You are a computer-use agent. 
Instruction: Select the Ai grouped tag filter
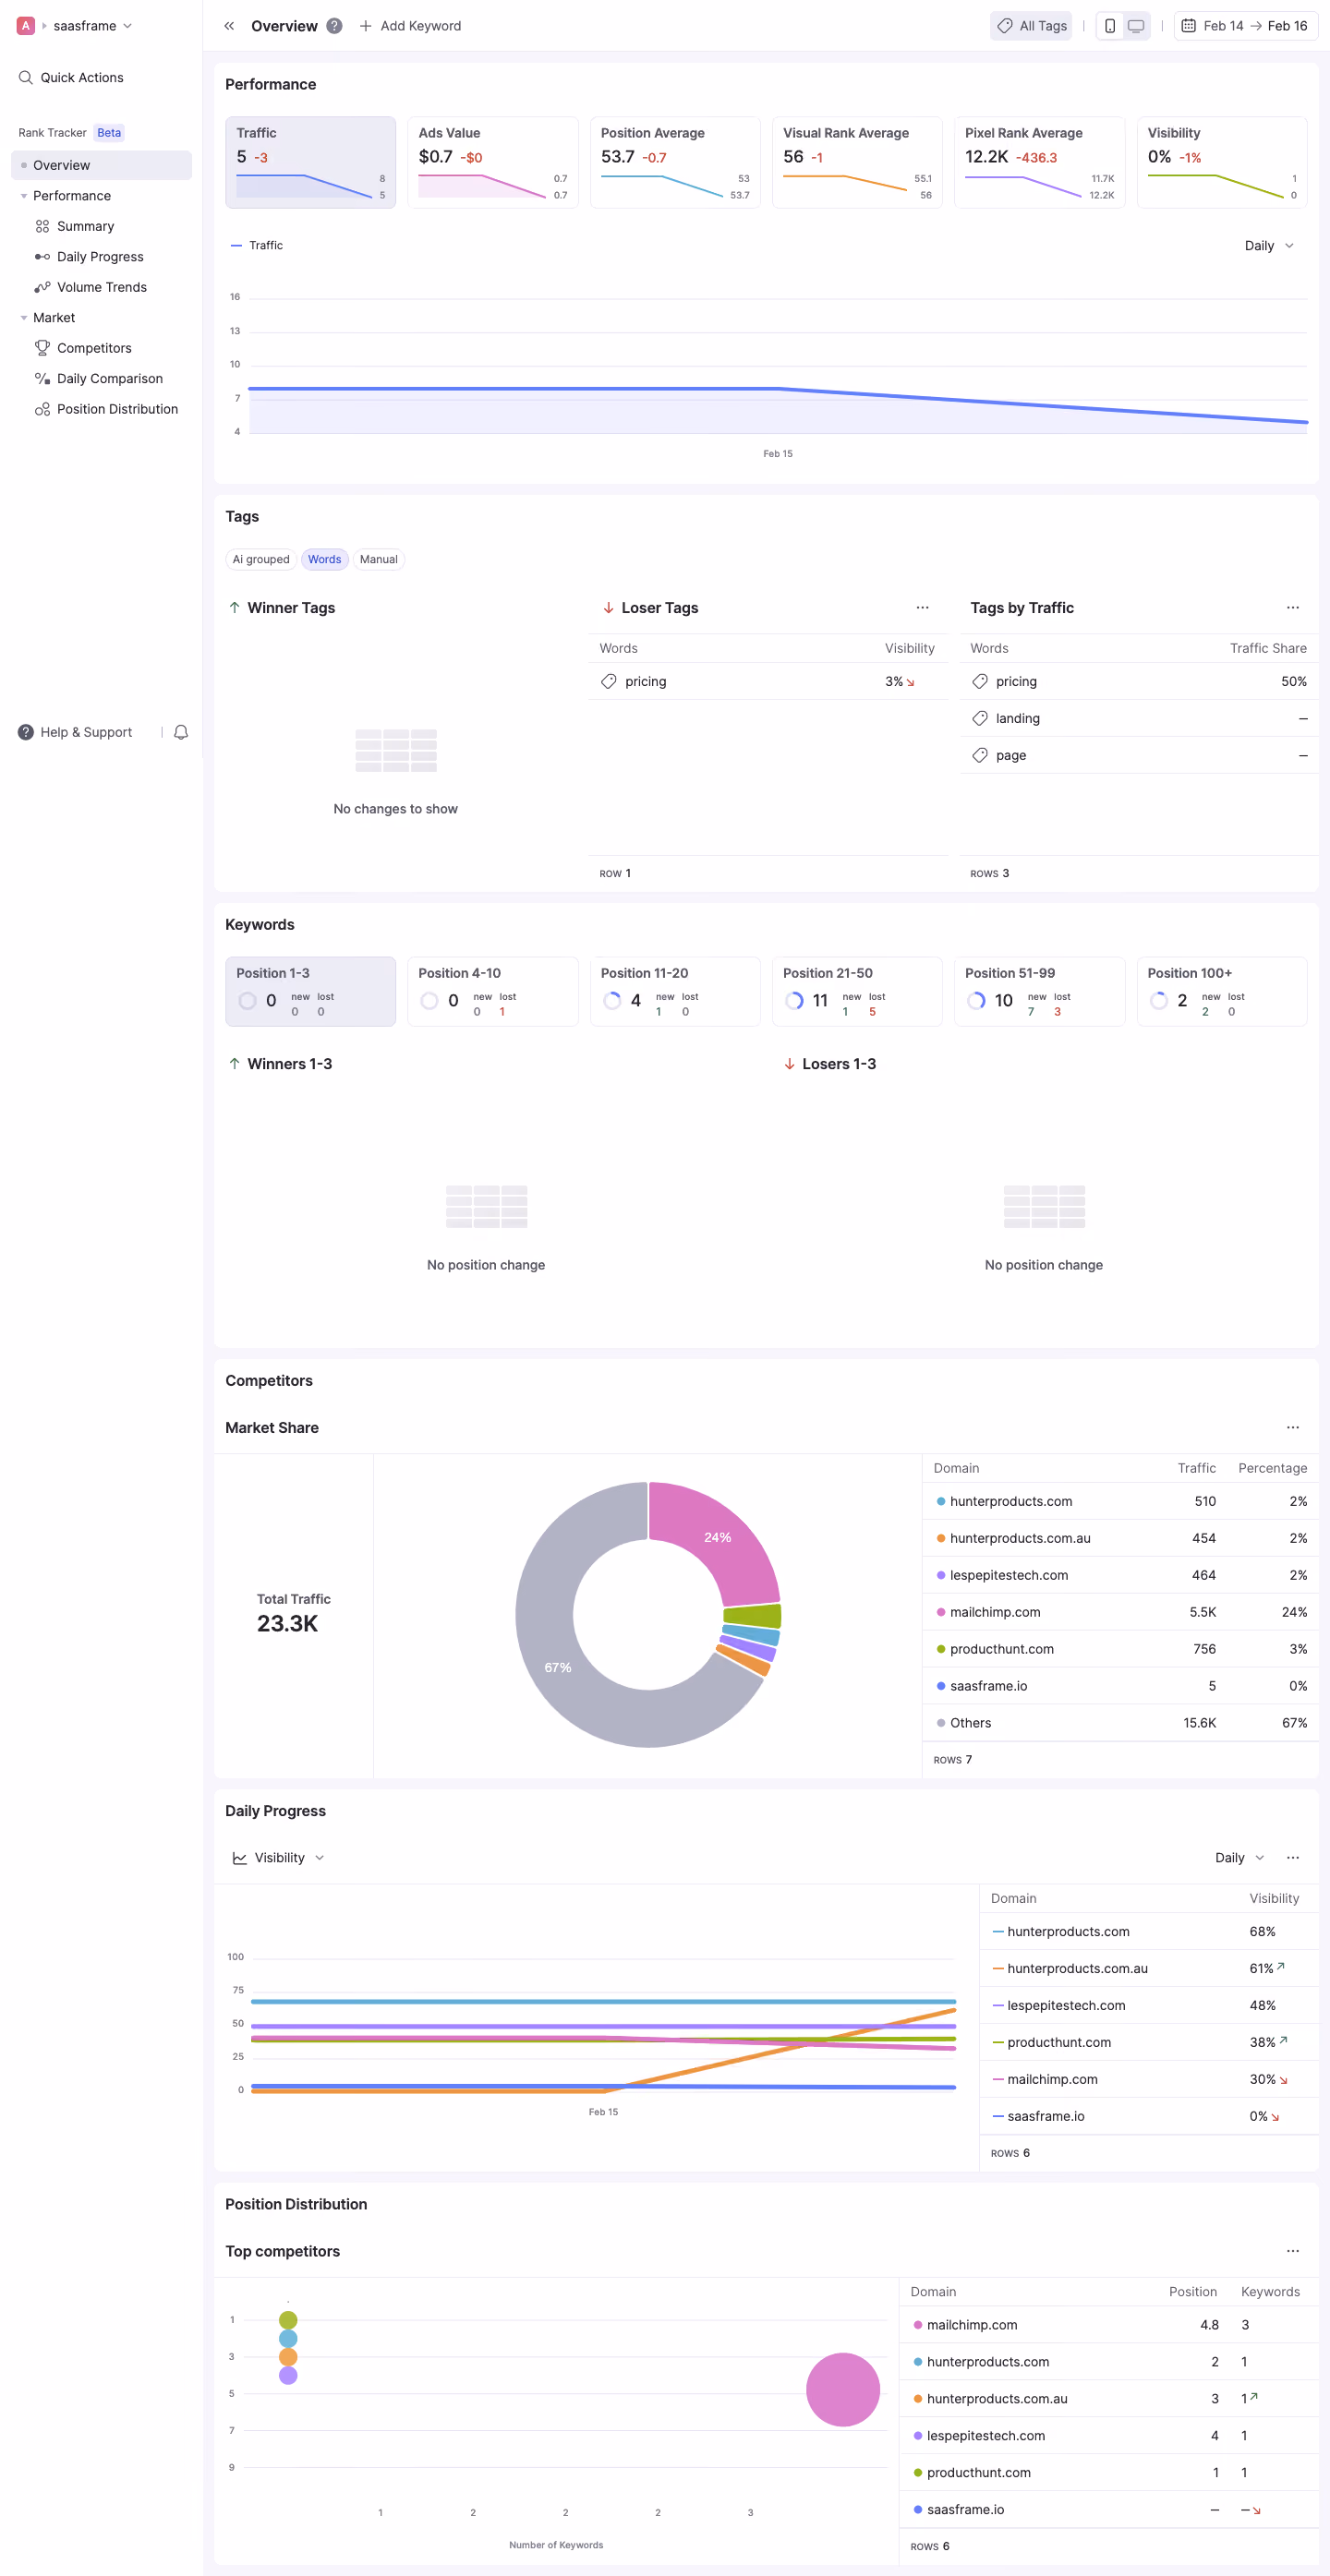(261, 560)
